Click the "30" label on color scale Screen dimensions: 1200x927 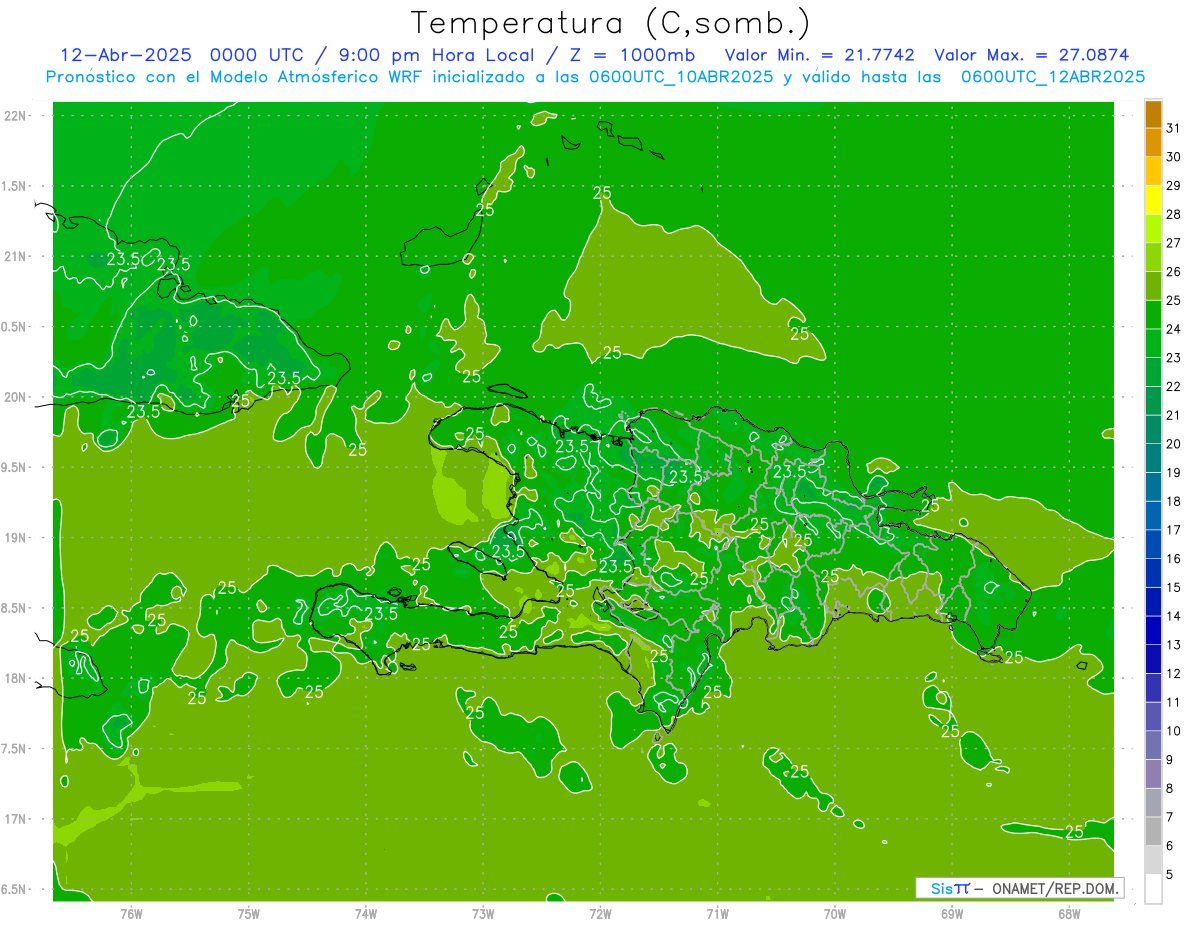1174,157
